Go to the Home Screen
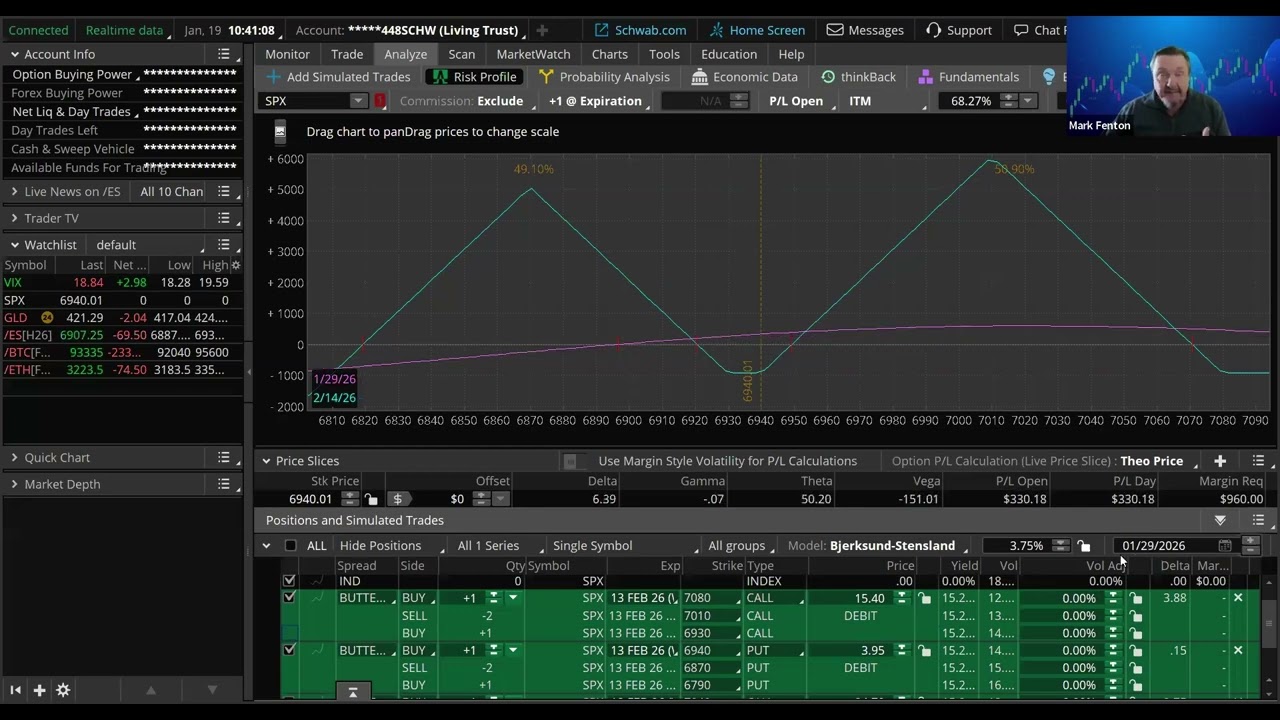This screenshot has height=720, width=1280. pos(757,30)
